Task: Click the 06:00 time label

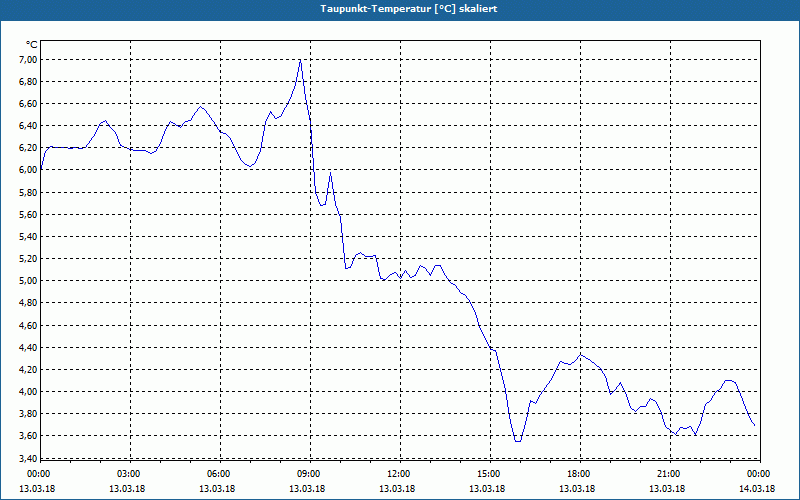Action: (x=219, y=474)
